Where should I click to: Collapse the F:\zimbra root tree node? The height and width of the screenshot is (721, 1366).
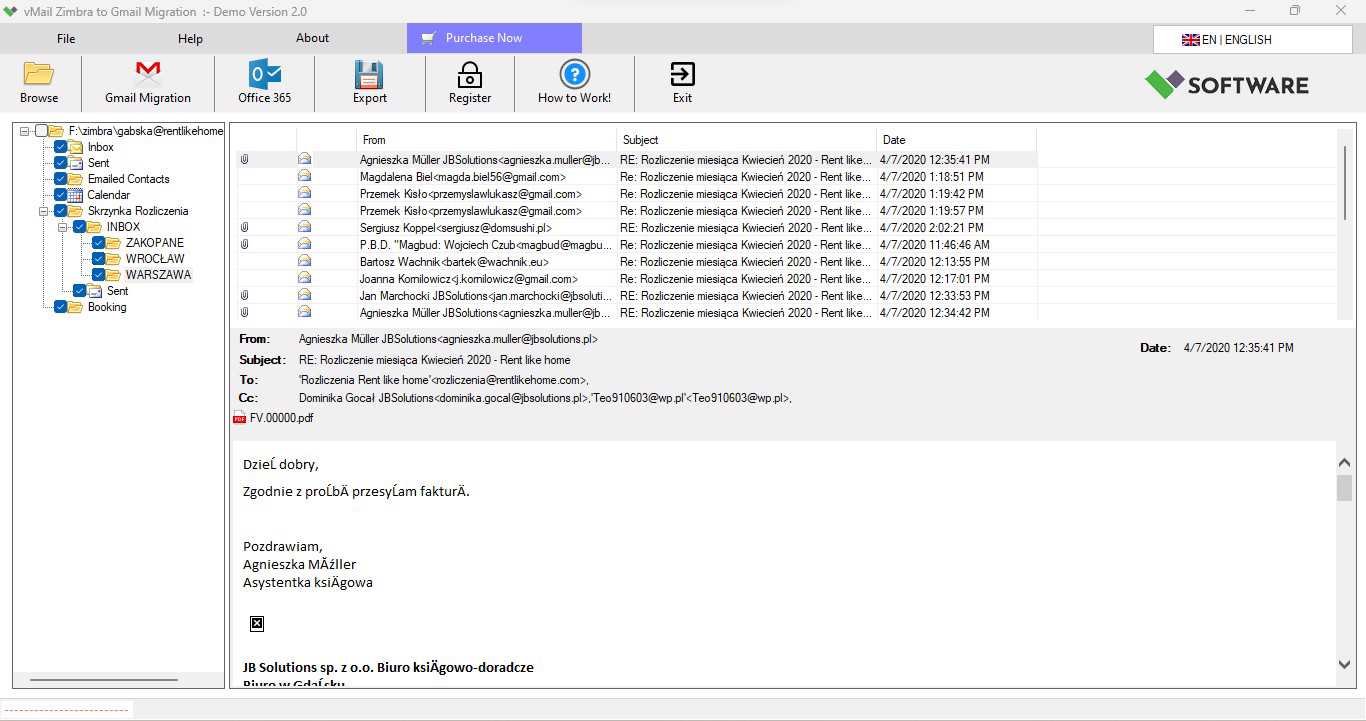click(x=25, y=131)
